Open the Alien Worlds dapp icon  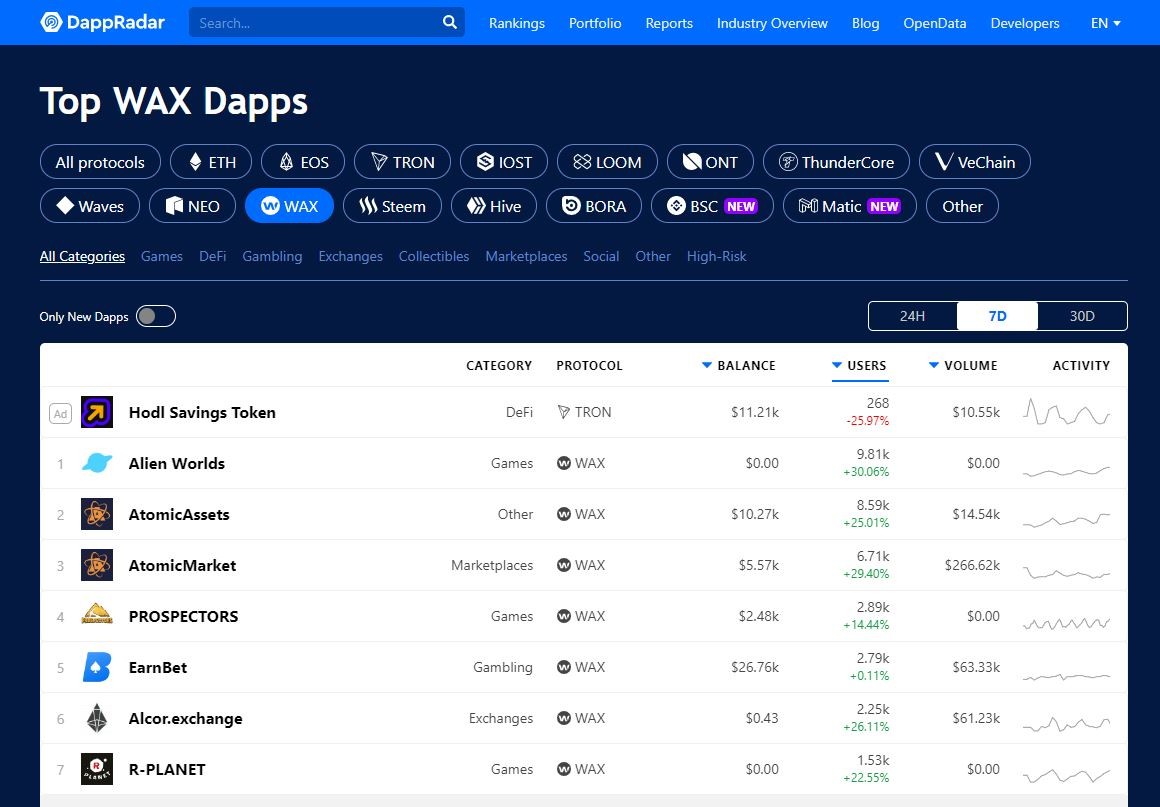point(97,463)
